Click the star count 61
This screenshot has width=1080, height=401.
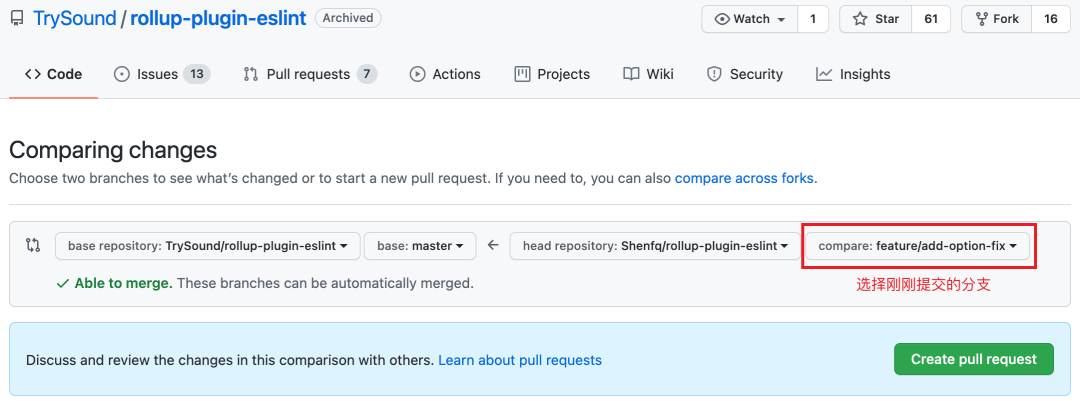coord(930,19)
